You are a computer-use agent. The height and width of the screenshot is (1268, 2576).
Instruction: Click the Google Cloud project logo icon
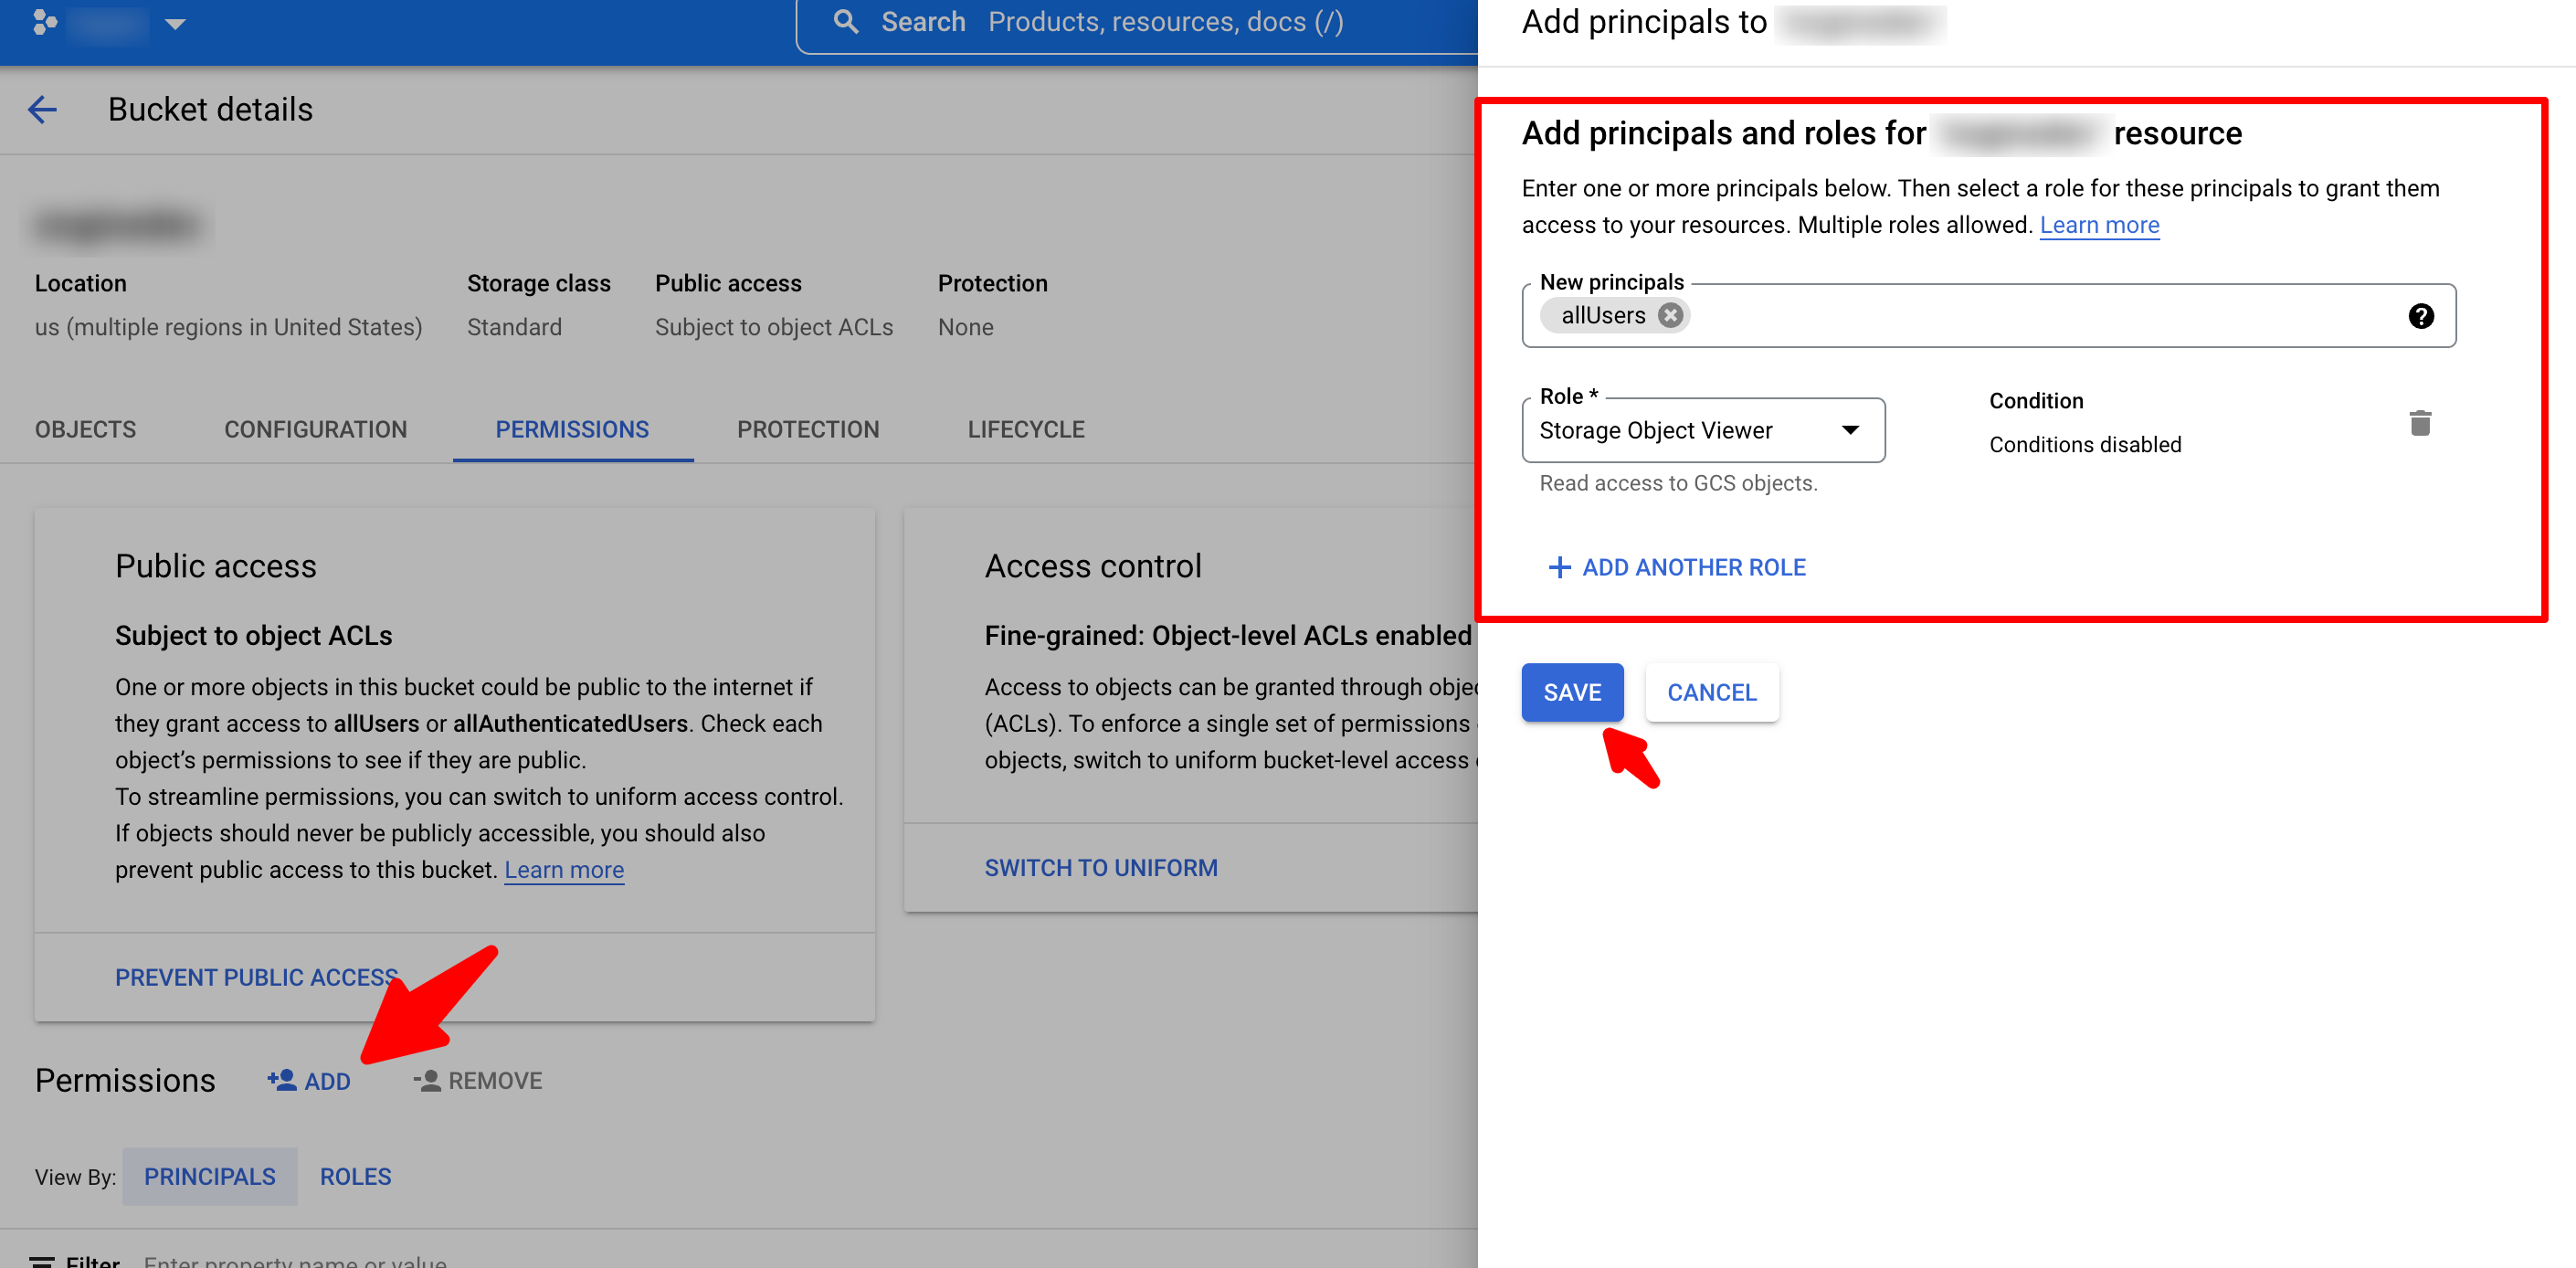44,22
